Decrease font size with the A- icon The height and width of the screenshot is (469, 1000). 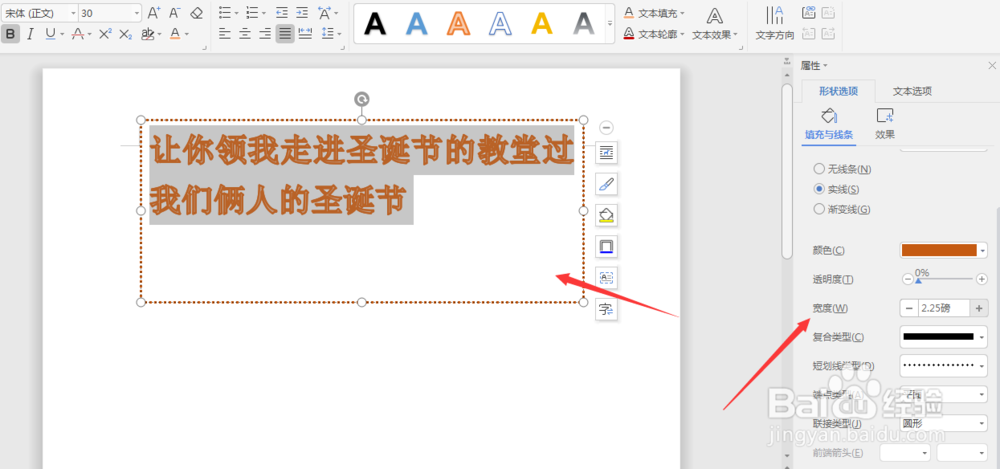(x=174, y=13)
